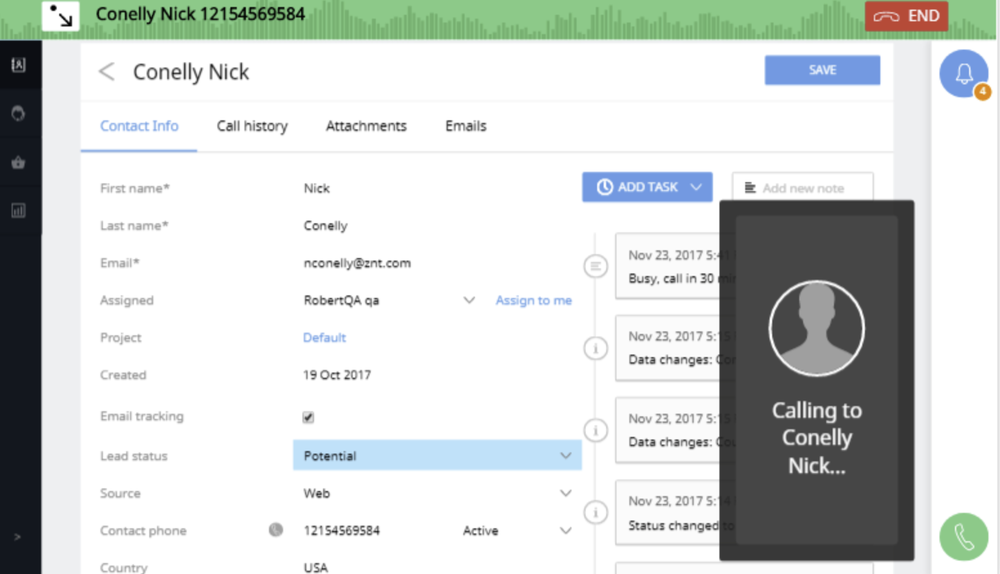Viewport: 1000px width, 574px height.
Task: Click the First name field Nick
Action: [x=316, y=188]
